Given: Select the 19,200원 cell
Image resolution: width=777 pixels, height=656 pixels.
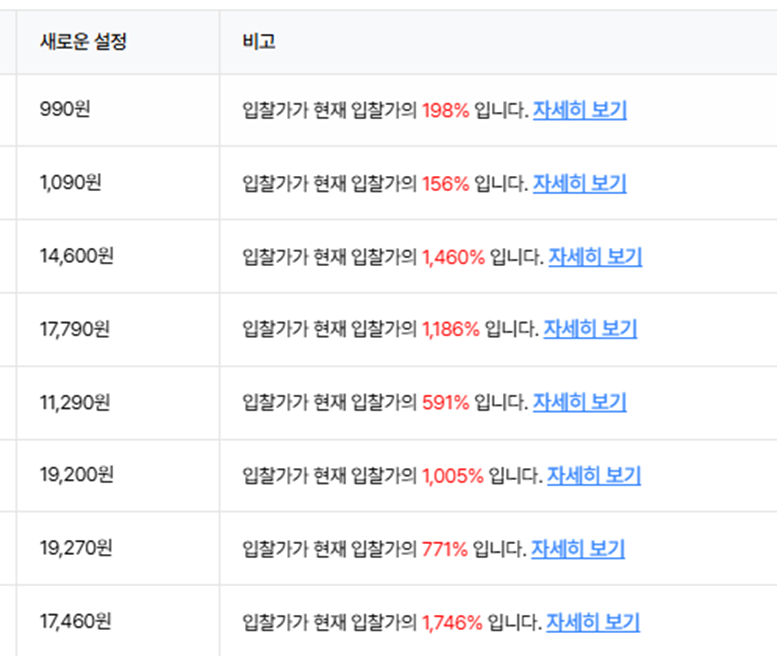Looking at the screenshot, I should coord(77,475).
